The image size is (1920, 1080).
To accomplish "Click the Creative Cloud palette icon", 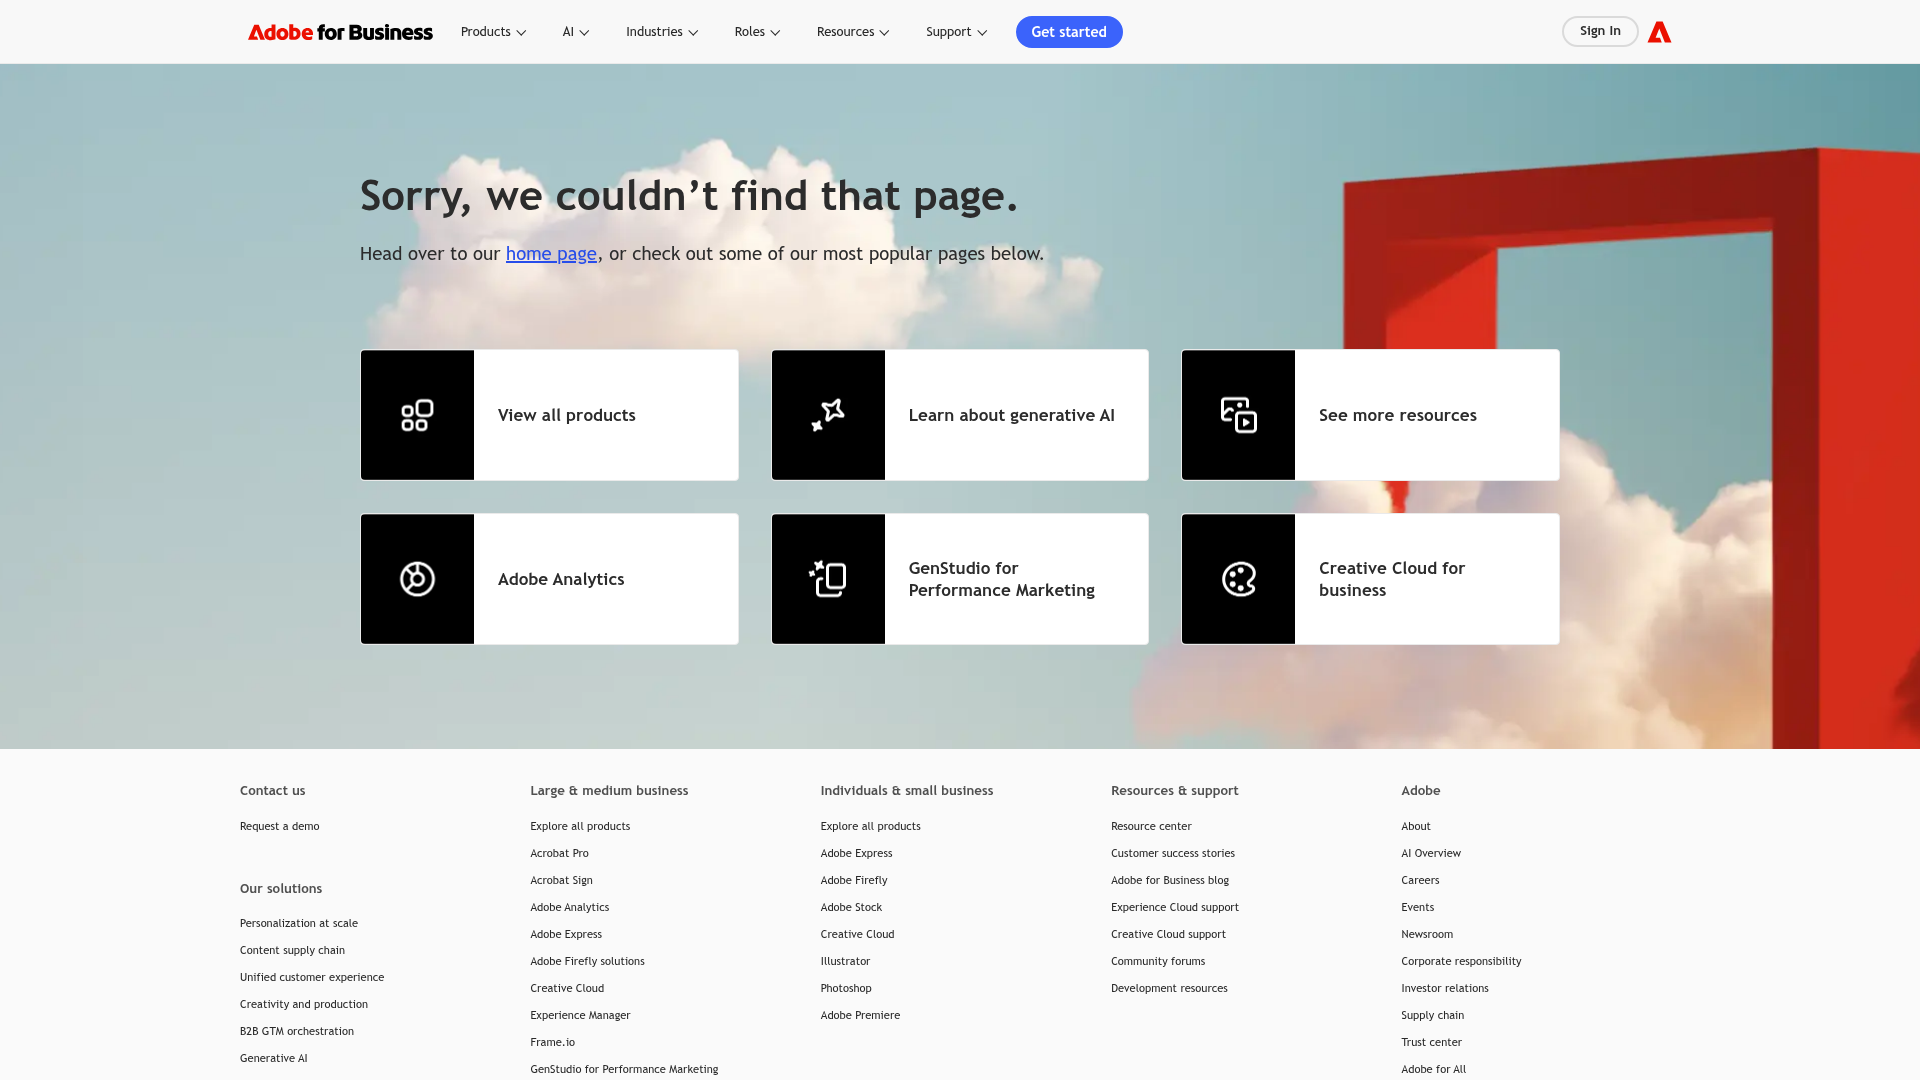I will [x=1238, y=578].
